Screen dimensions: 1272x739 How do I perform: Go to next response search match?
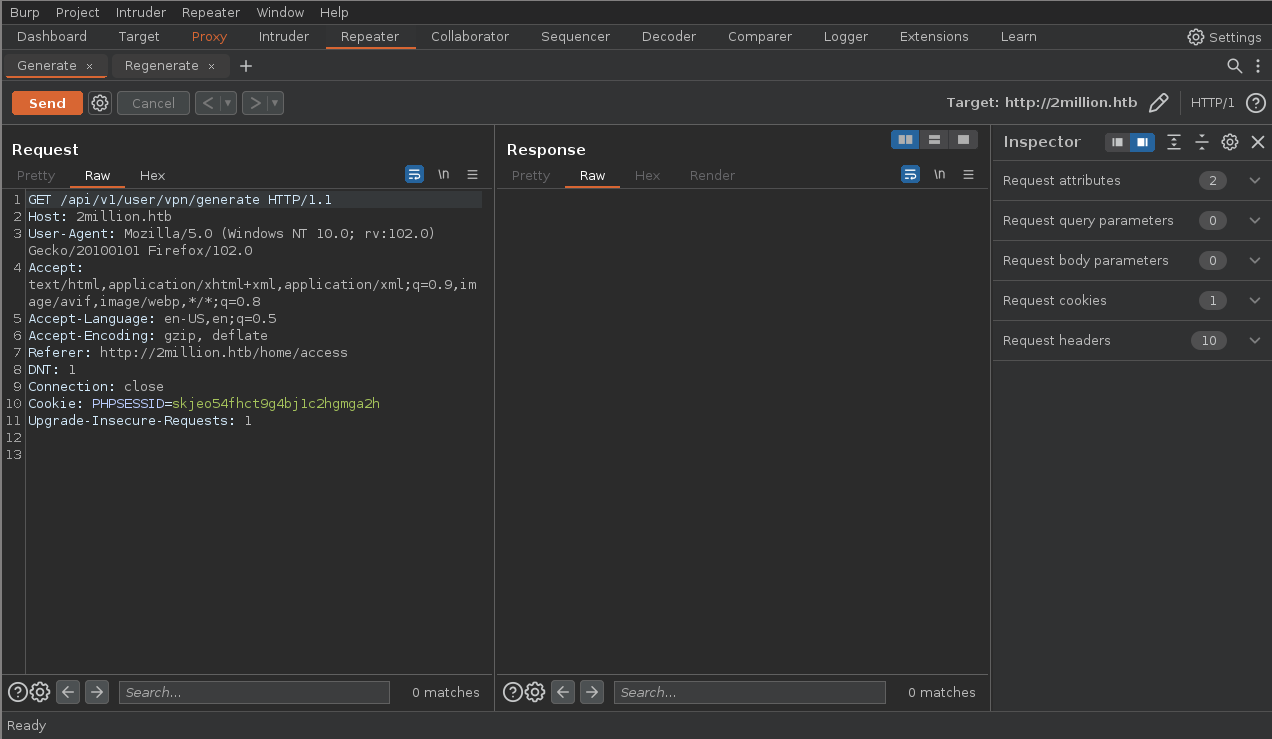(592, 692)
